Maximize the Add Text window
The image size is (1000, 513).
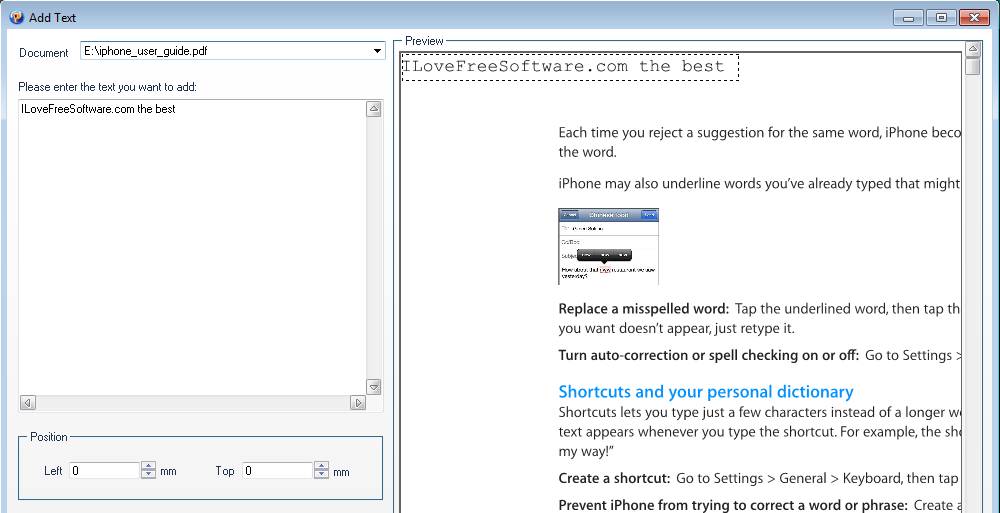click(x=941, y=17)
